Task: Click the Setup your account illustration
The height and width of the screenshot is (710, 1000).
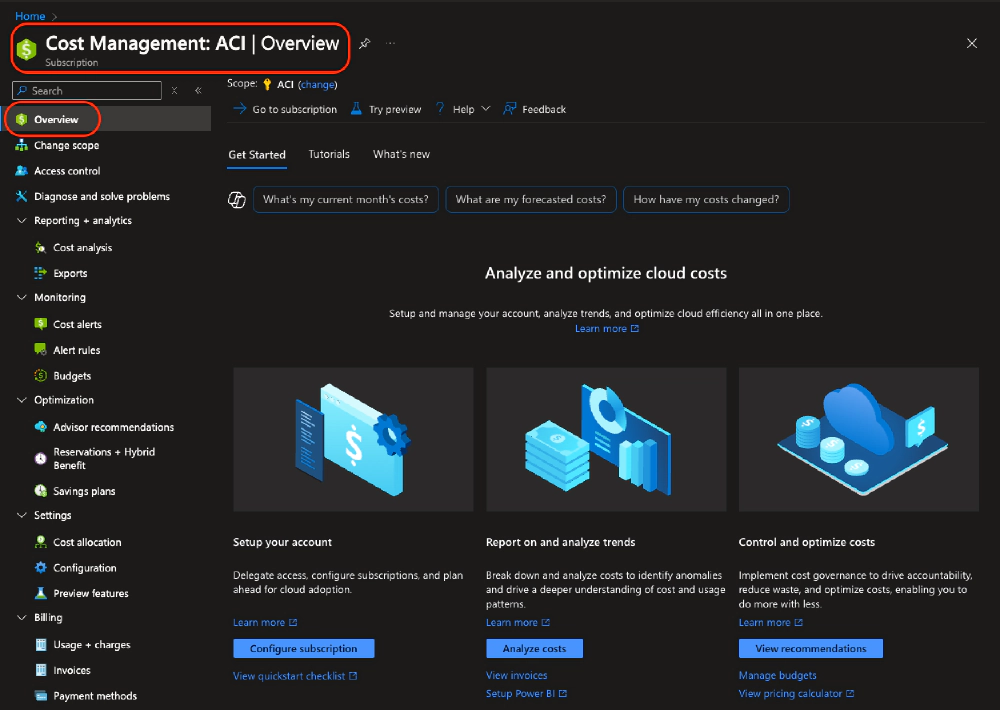Action: pos(353,439)
